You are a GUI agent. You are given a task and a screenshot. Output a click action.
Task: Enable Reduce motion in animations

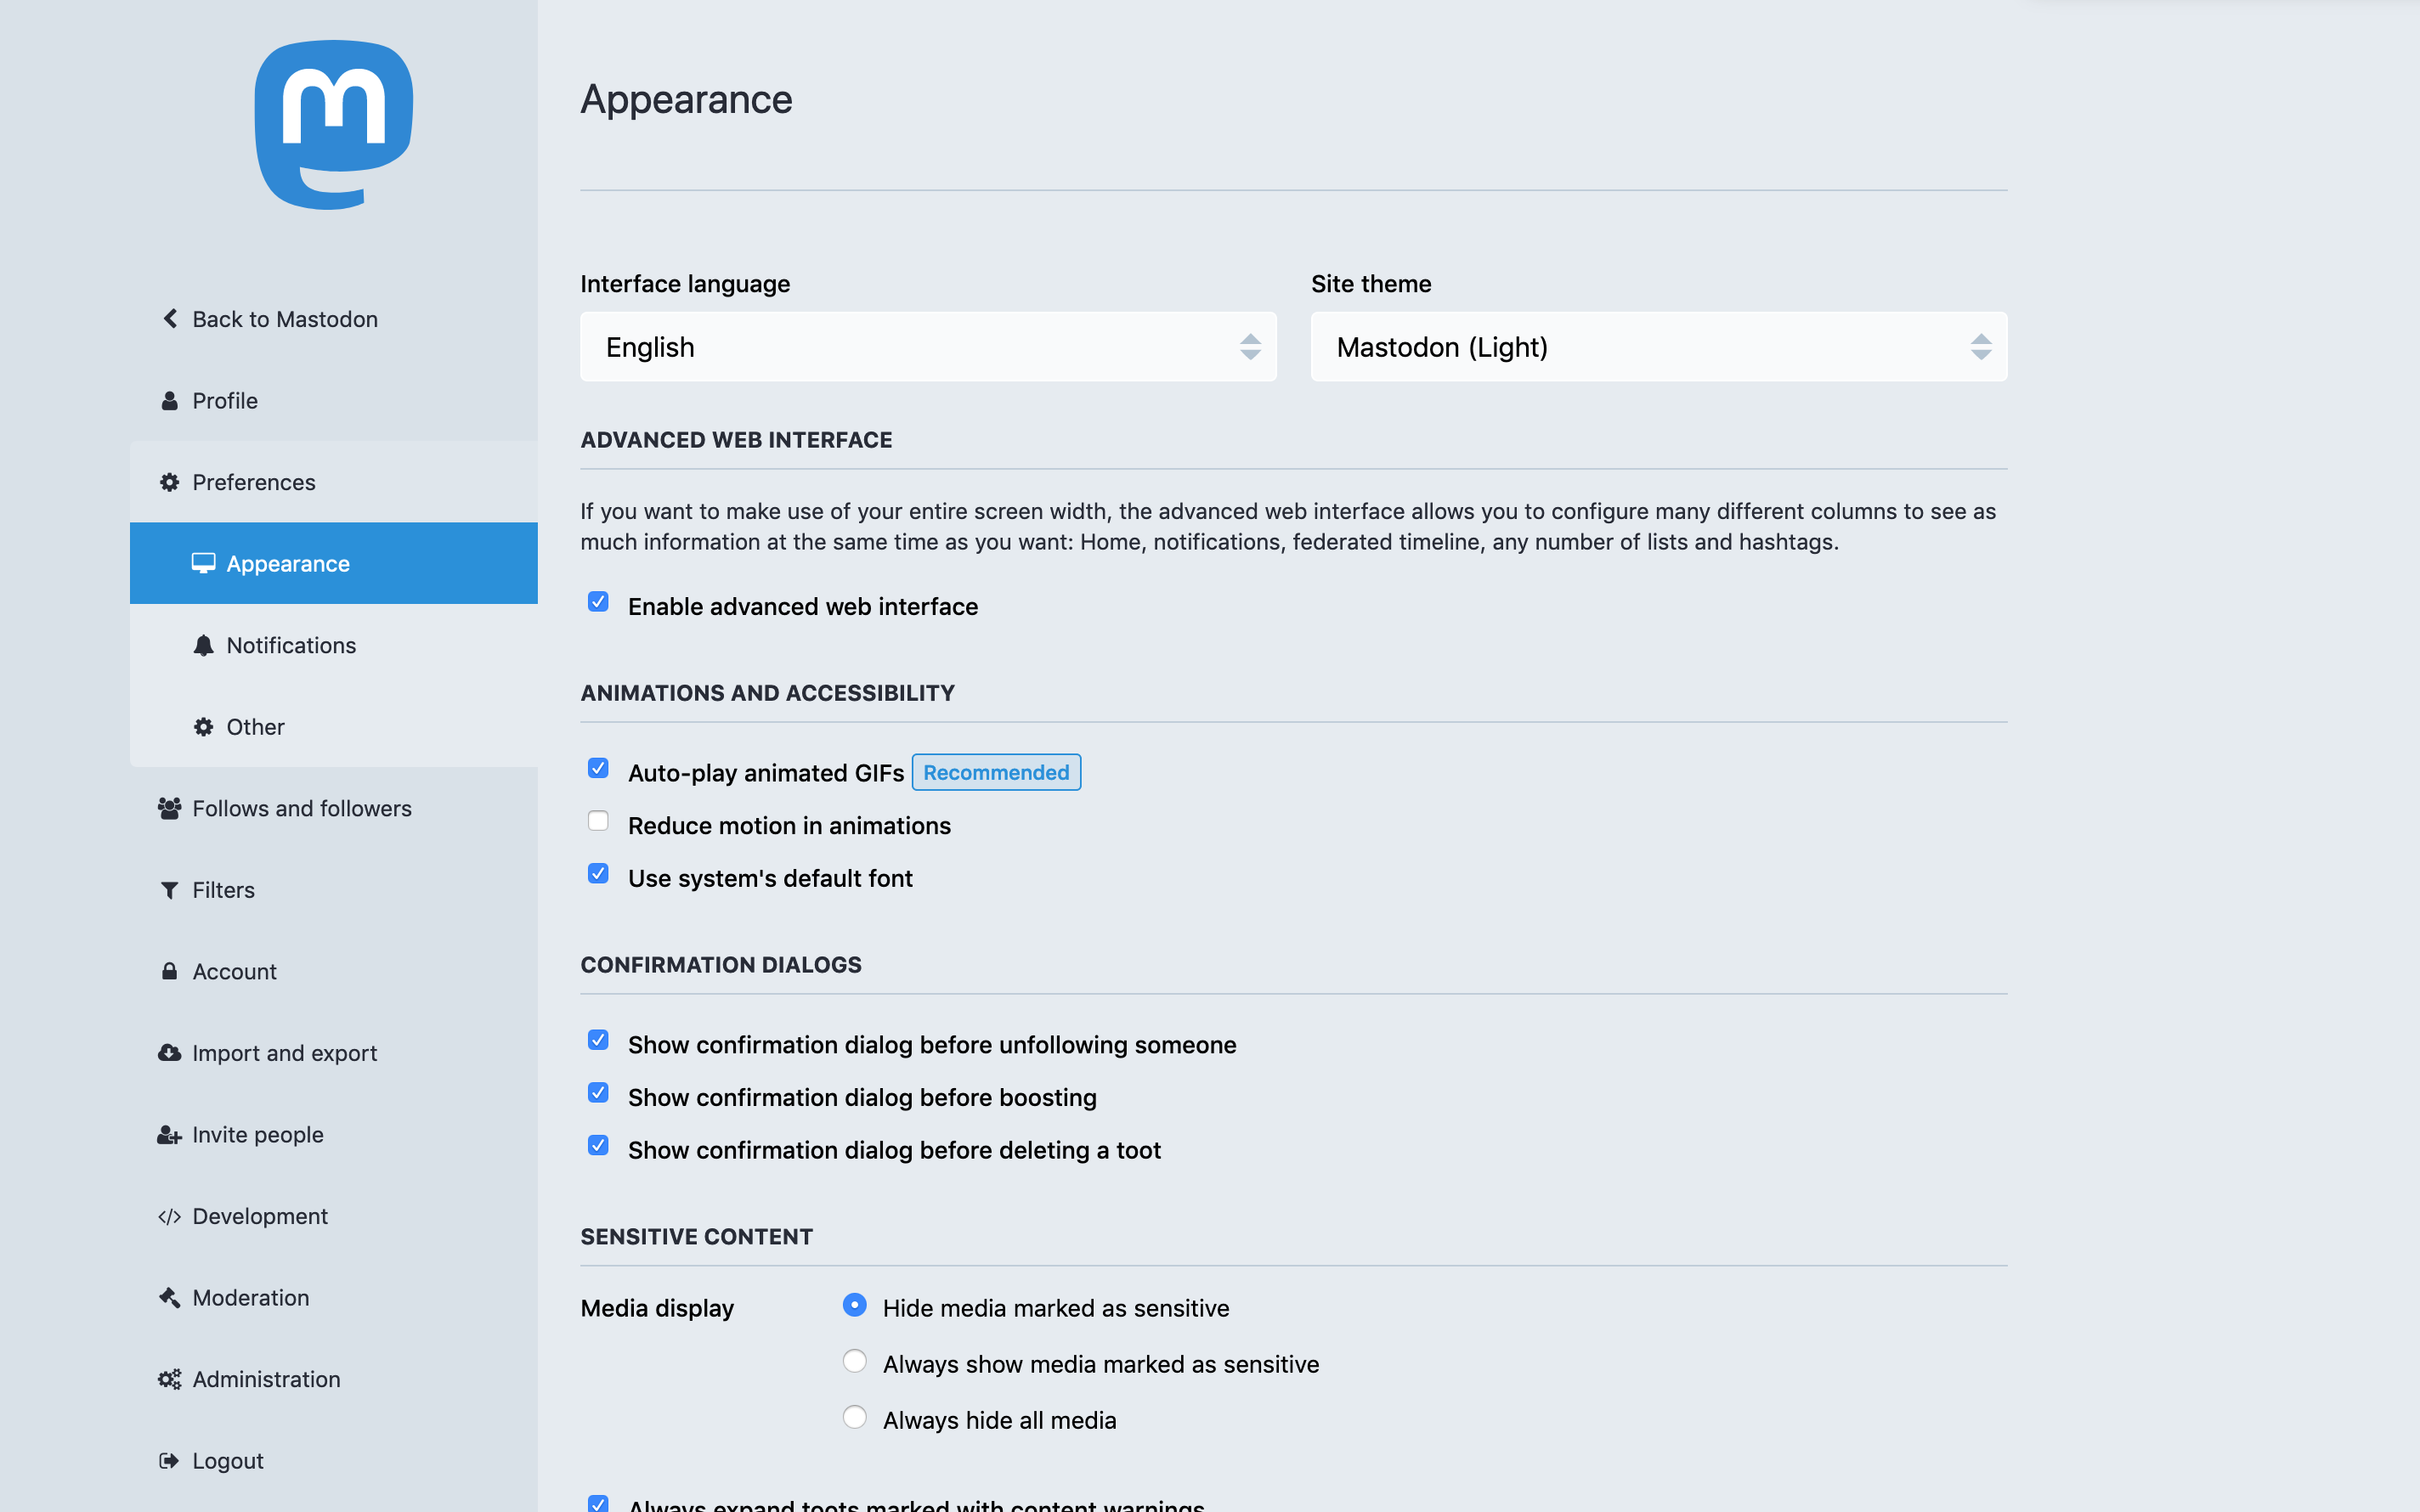point(597,822)
